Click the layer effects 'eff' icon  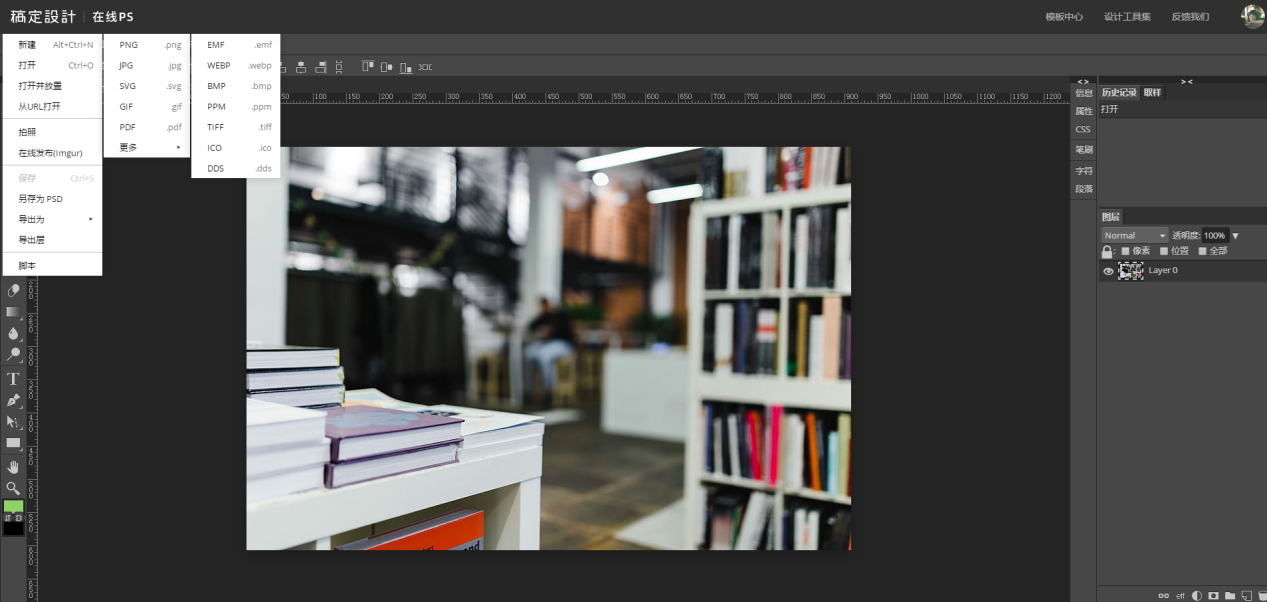1181,595
